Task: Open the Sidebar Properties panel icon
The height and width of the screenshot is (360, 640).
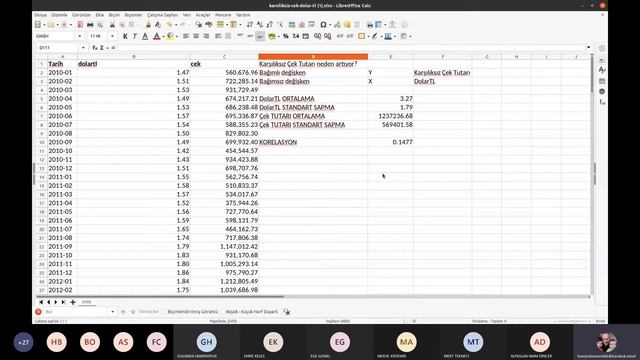Action: (x=602, y=60)
